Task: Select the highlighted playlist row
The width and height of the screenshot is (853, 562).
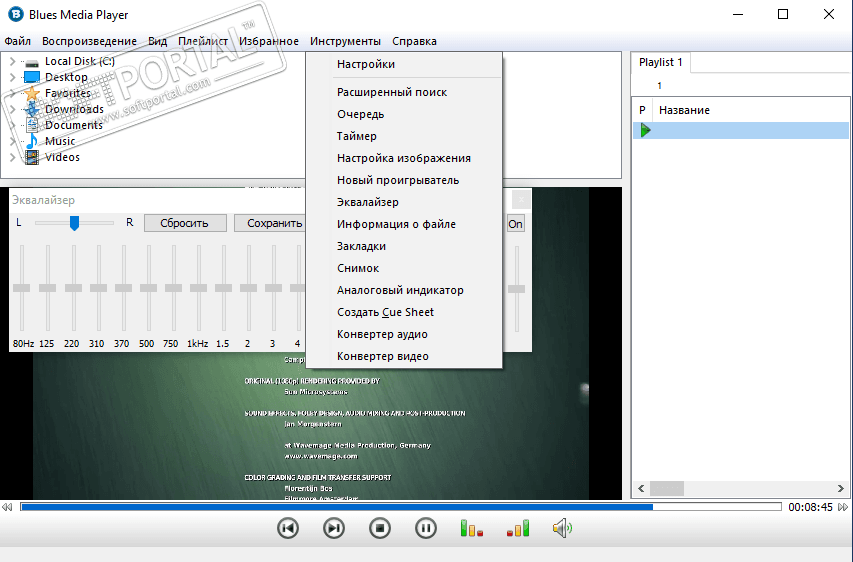Action: [740, 131]
